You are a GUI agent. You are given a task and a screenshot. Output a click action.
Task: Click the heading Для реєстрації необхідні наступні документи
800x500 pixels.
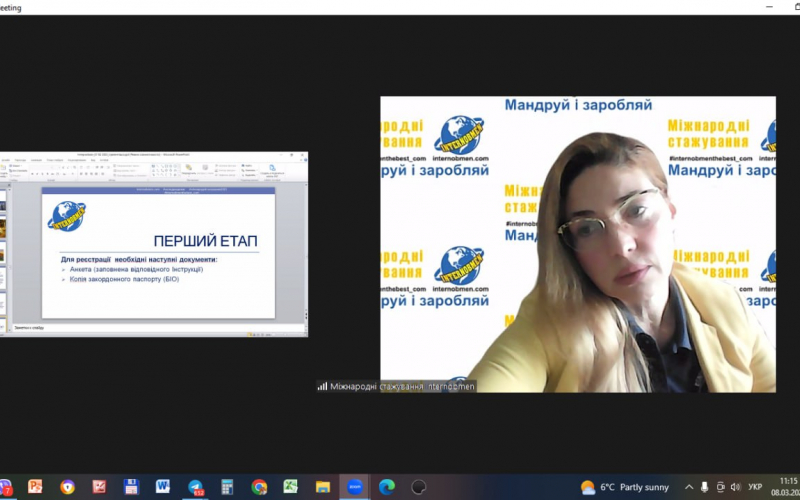point(139,260)
